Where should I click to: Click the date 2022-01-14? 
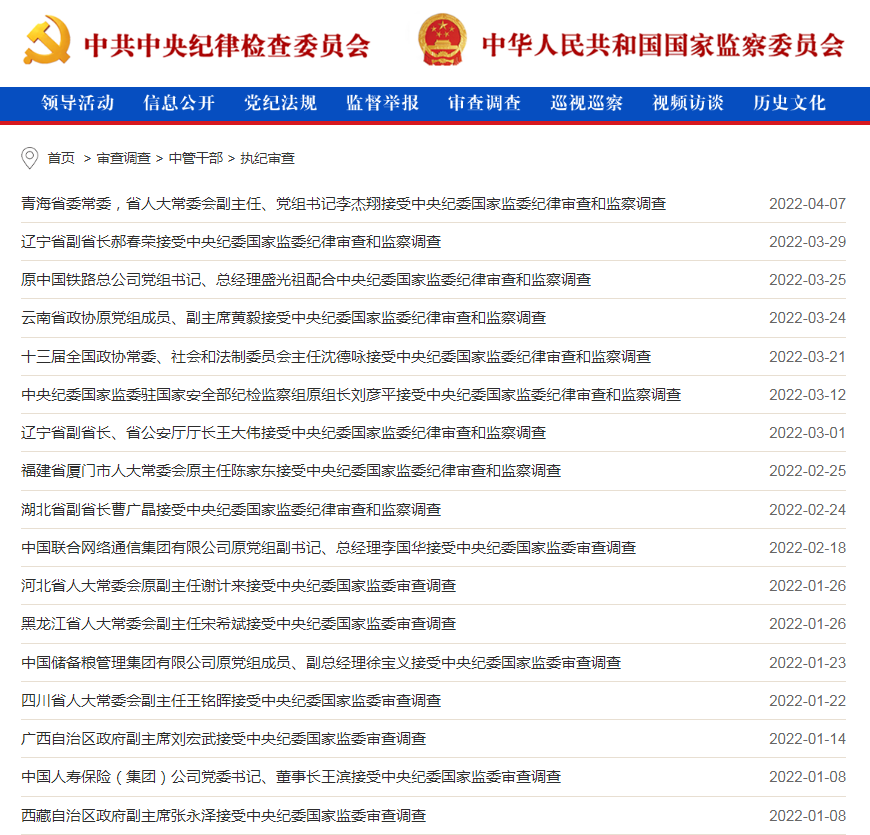807,739
